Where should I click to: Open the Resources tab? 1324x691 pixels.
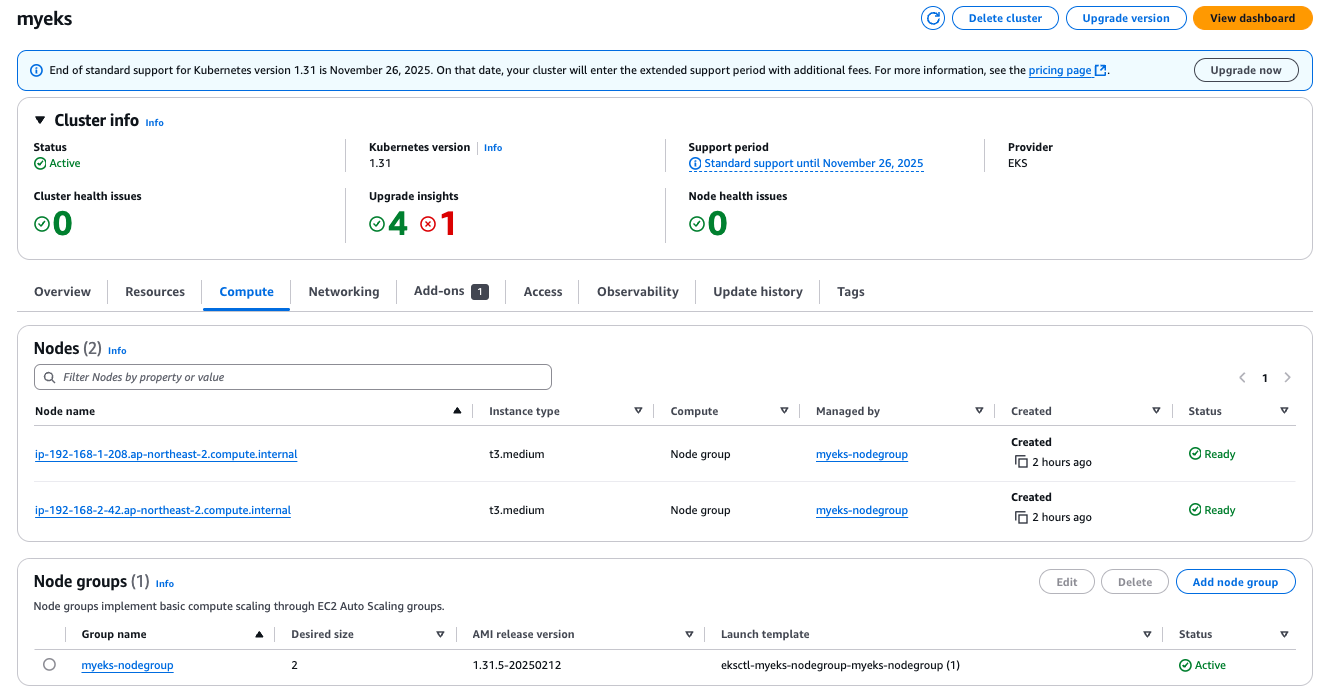(x=155, y=292)
